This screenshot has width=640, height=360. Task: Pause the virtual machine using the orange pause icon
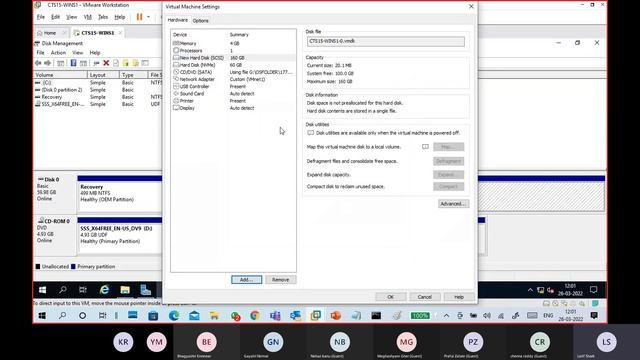point(139,17)
